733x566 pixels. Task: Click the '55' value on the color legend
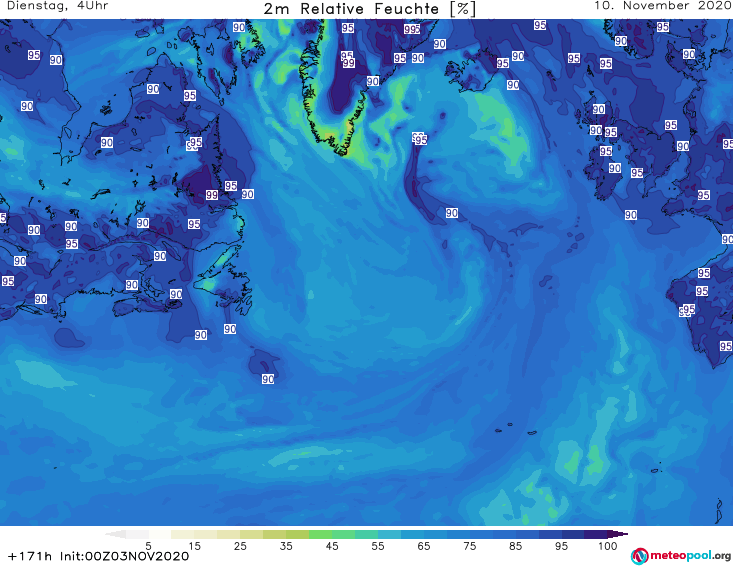click(x=377, y=546)
